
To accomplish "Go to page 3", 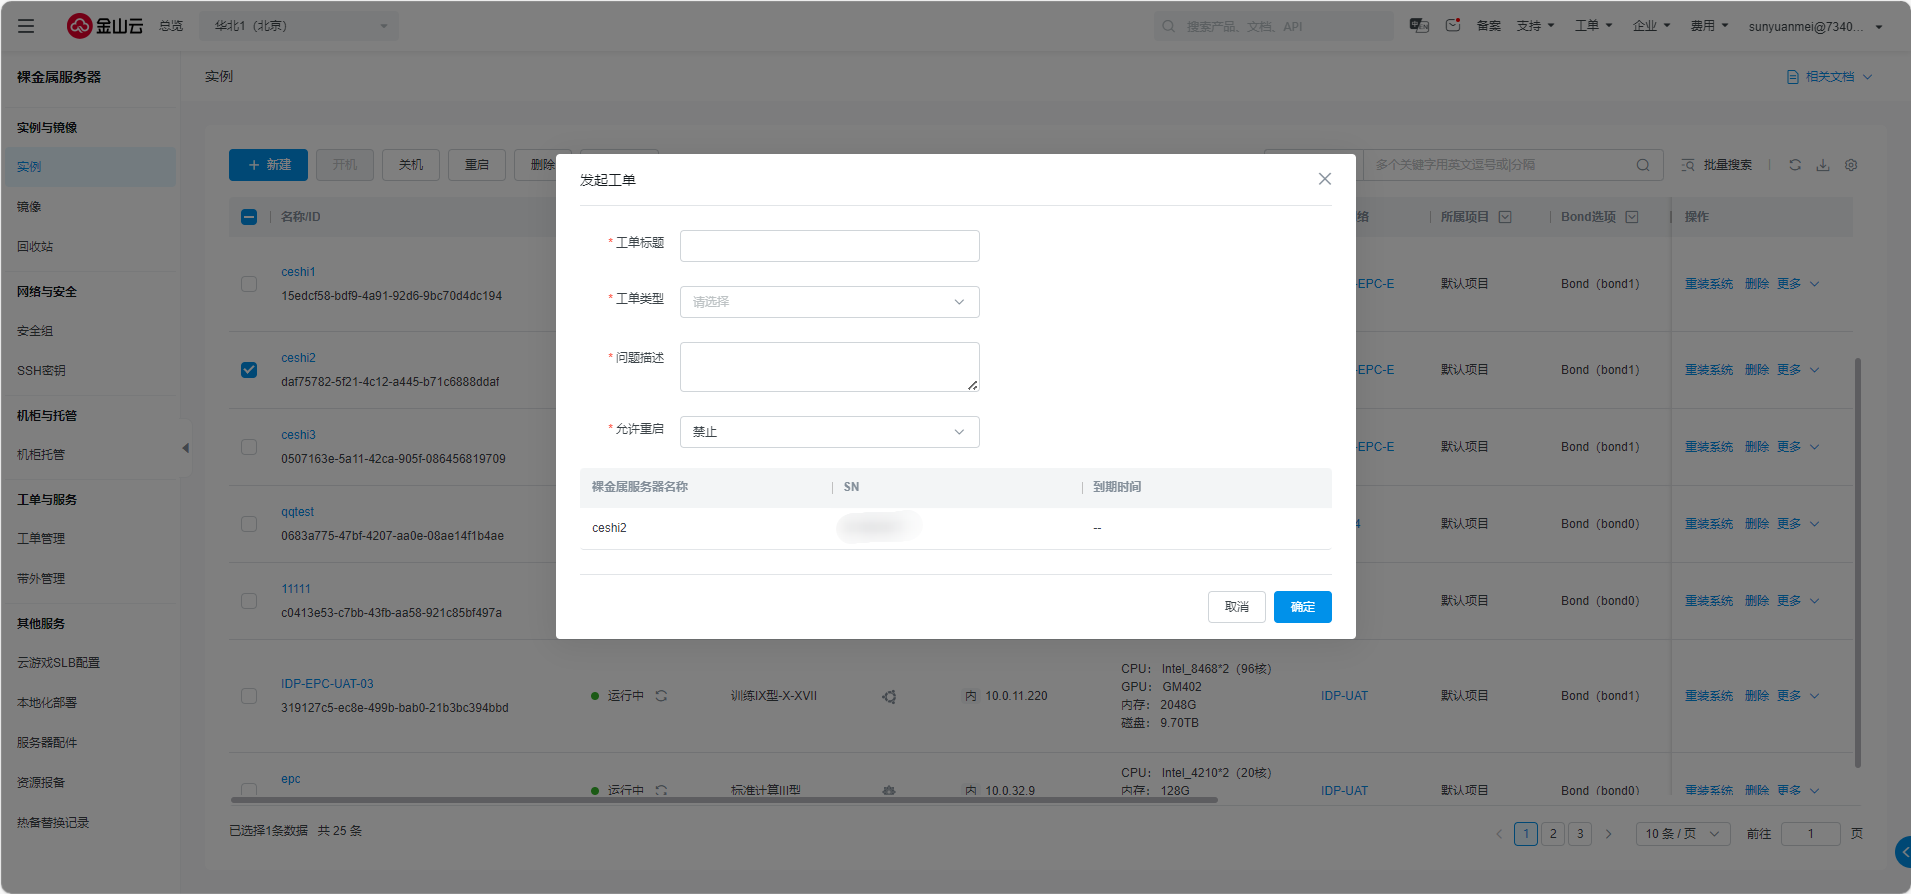I will (1580, 834).
